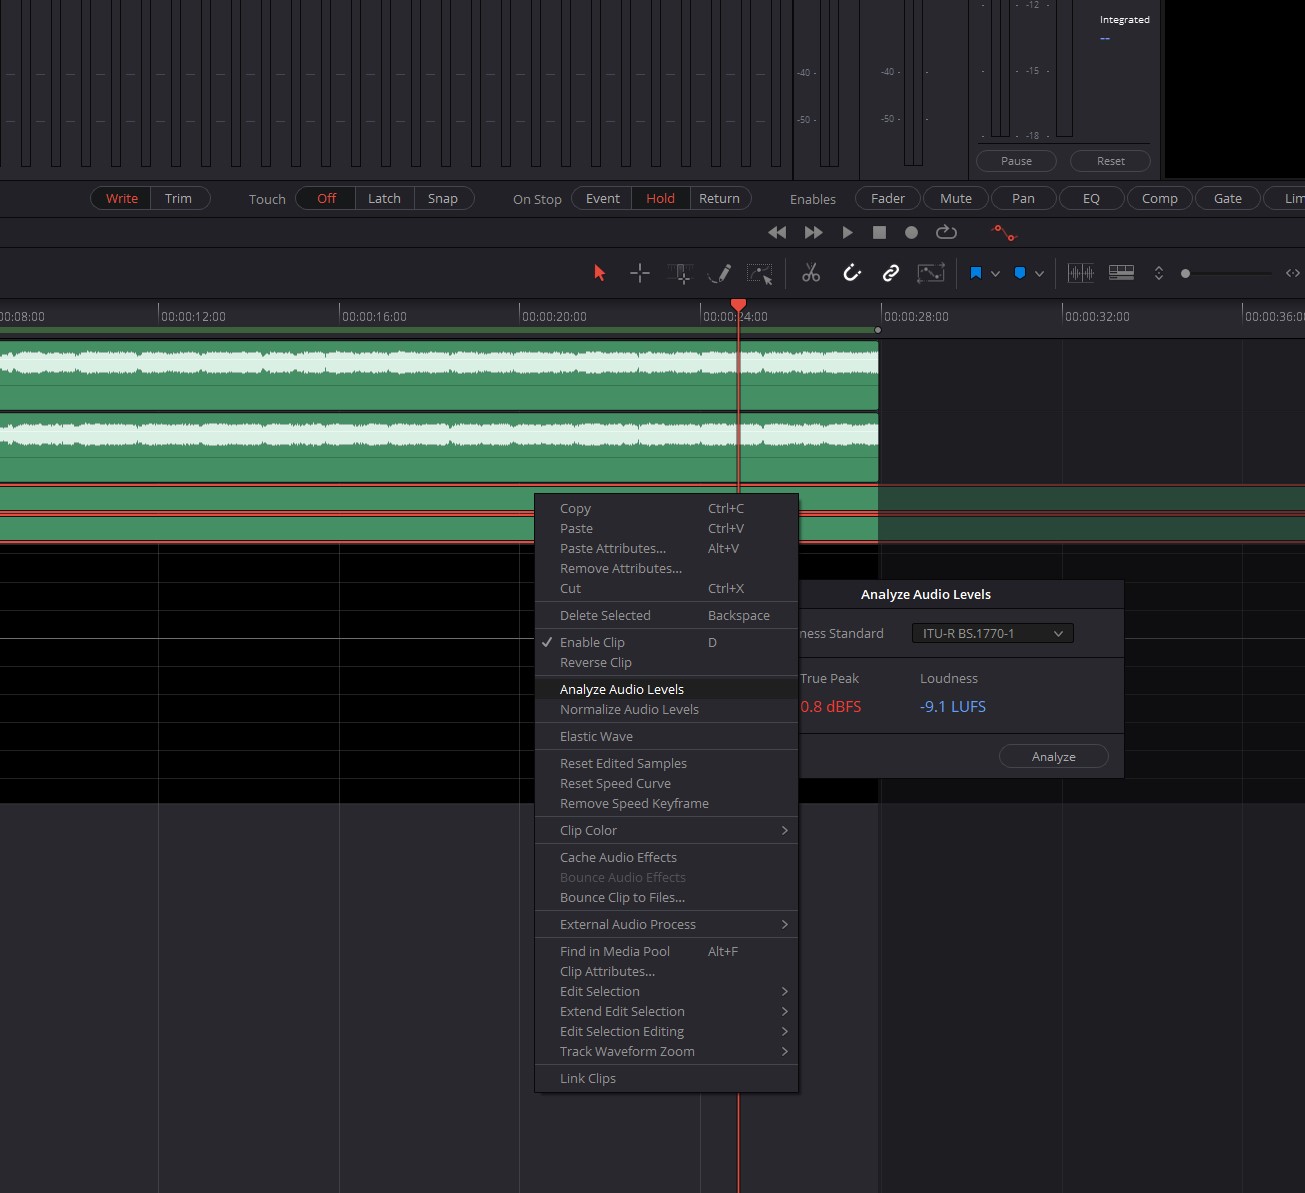The height and width of the screenshot is (1193, 1305).
Task: Expand the Clip Color submenu
Action: [666, 830]
